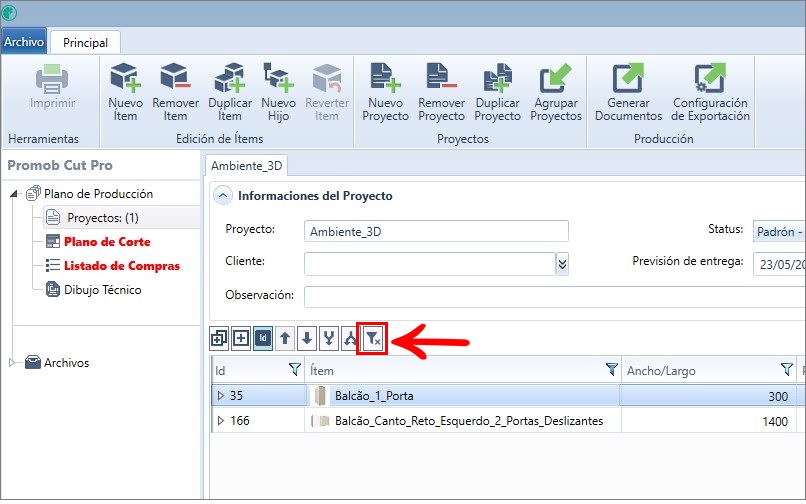Add a new item with Nuevo Ítem
The image size is (806, 504).
125,92
